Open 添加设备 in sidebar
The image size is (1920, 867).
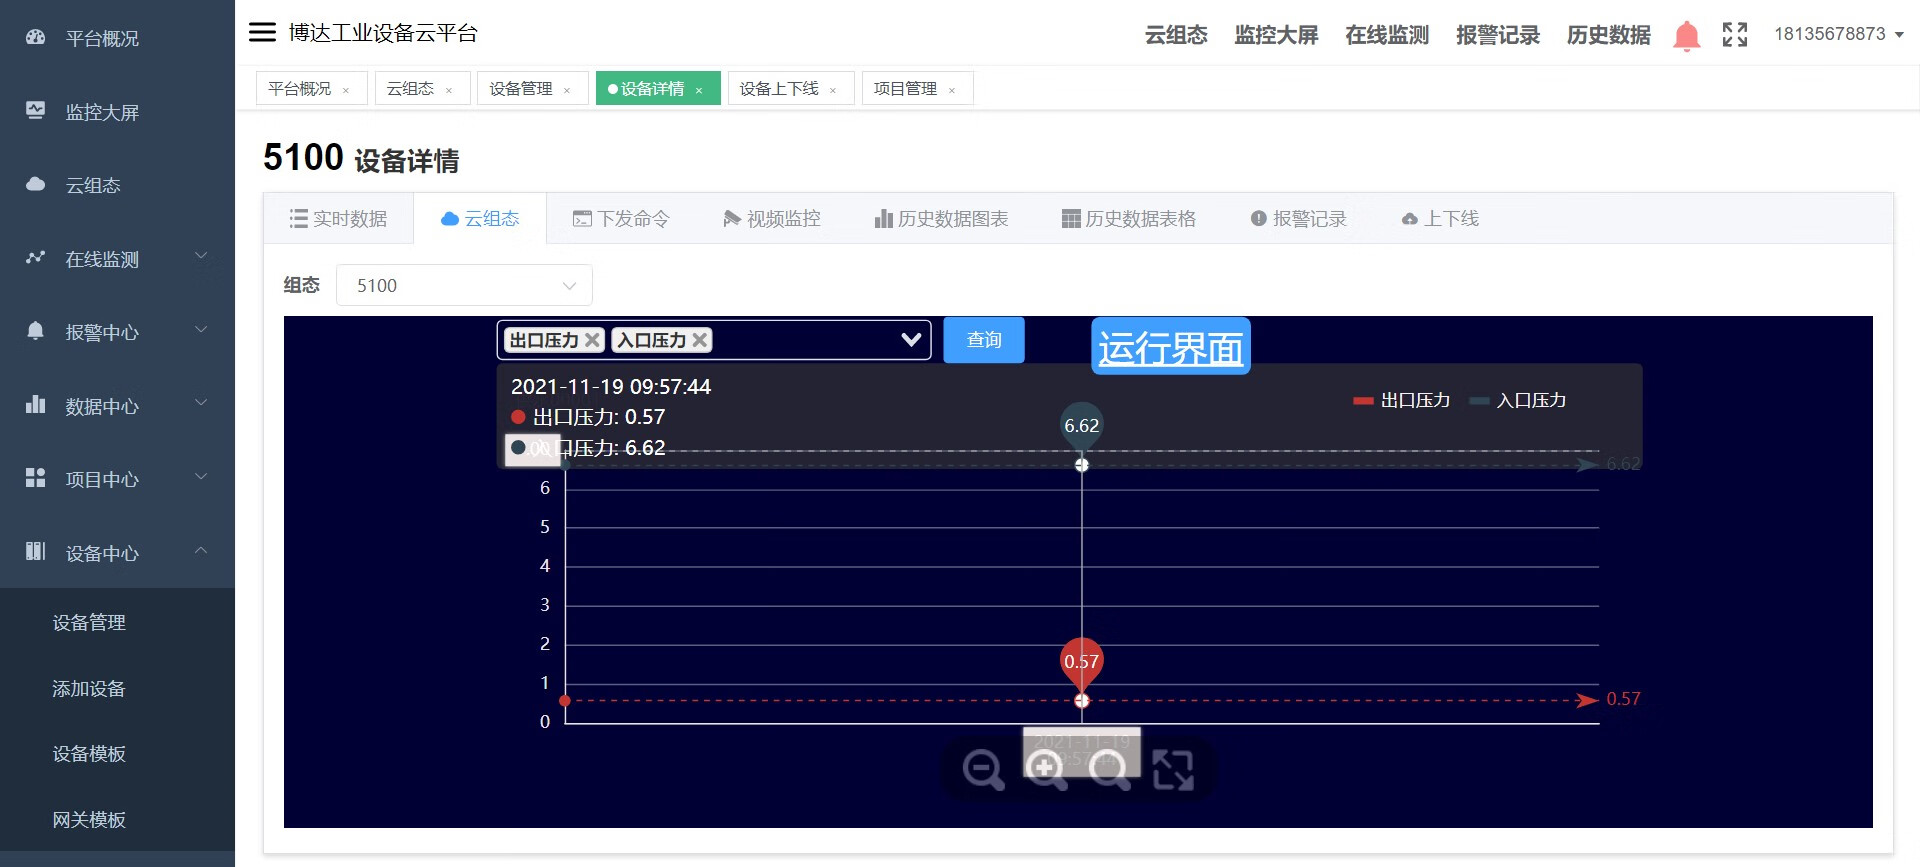pyautogui.click(x=89, y=689)
